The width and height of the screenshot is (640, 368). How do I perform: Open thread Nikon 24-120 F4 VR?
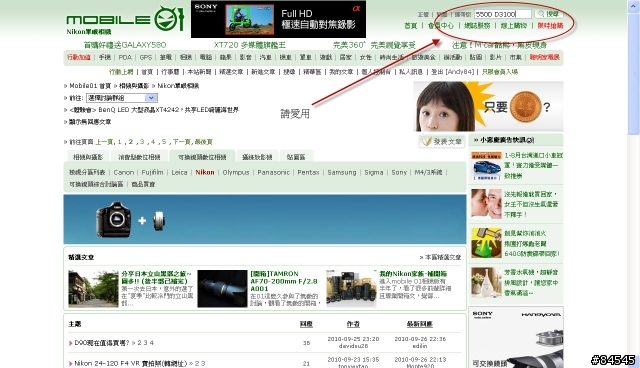point(131,363)
